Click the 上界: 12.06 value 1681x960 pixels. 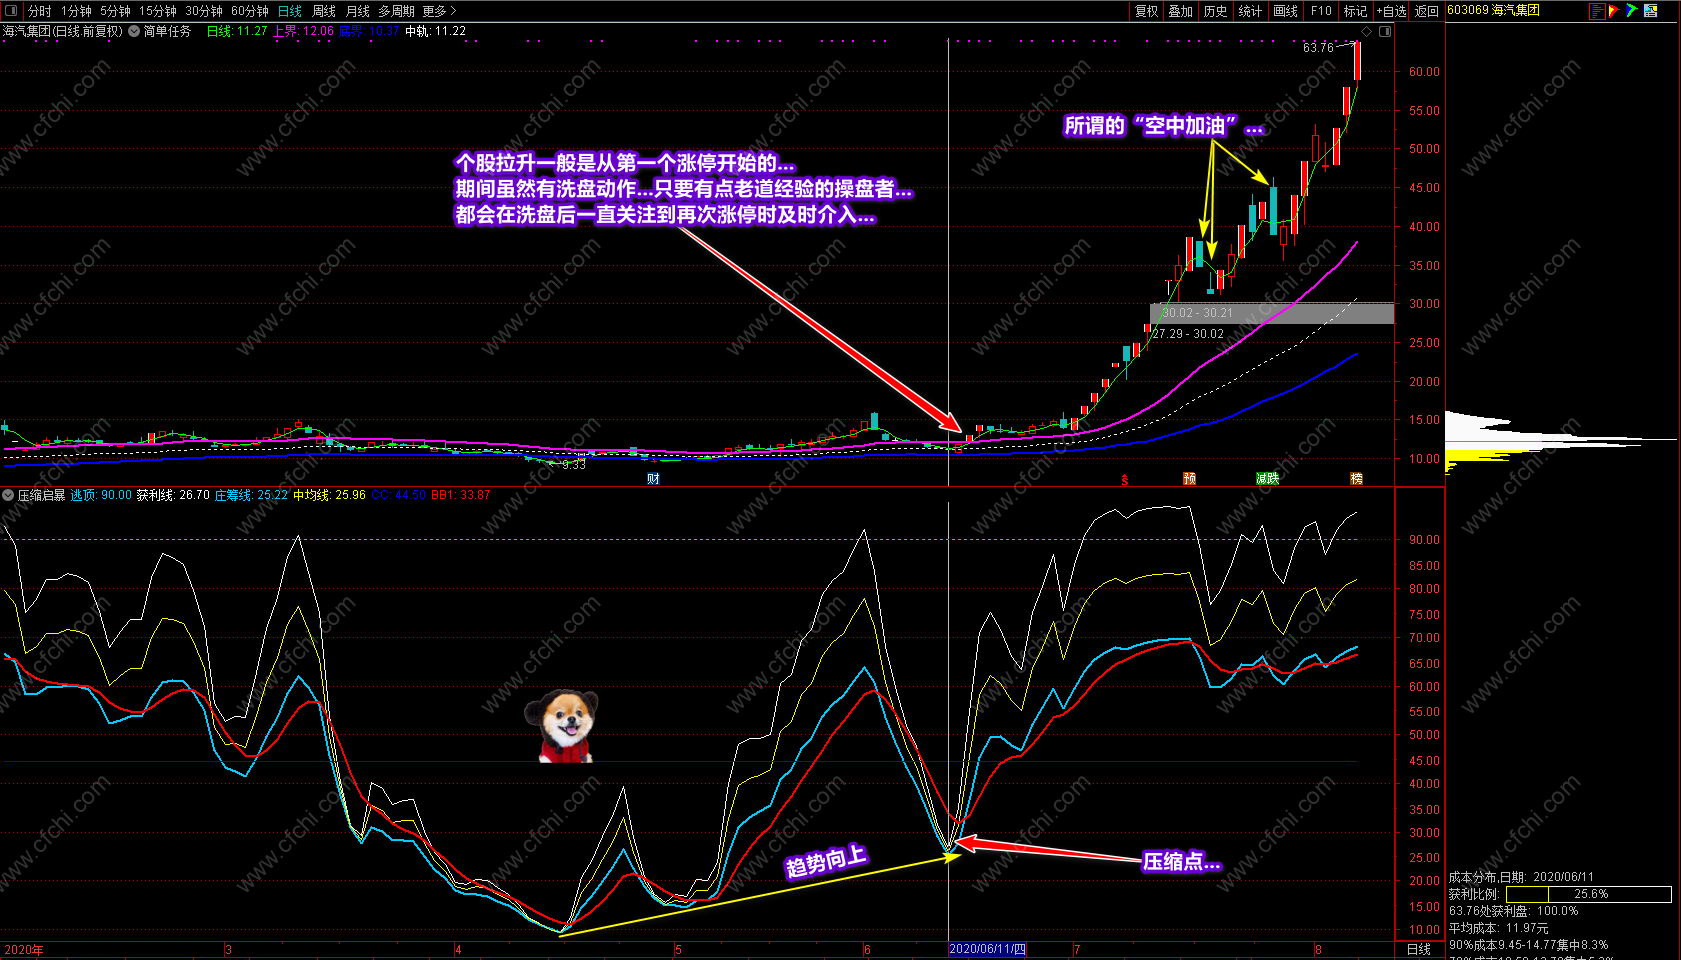point(304,31)
